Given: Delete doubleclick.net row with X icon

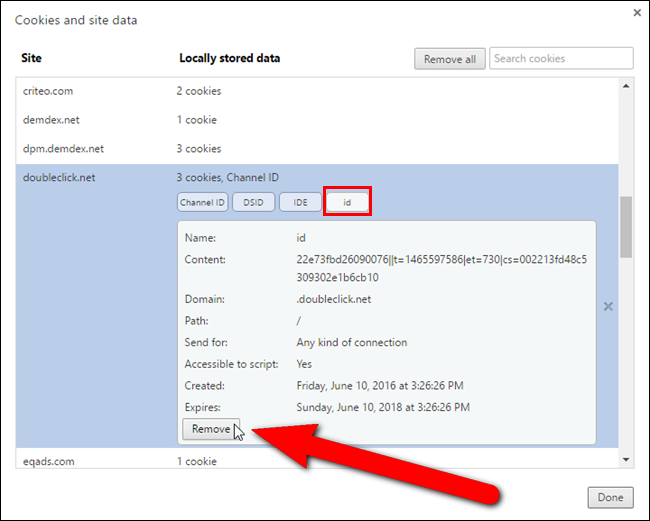Looking at the screenshot, I should [608, 306].
